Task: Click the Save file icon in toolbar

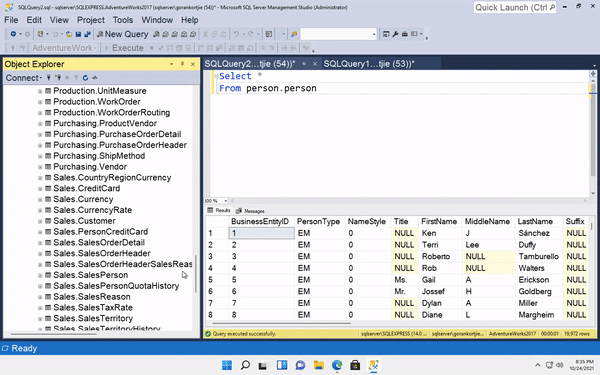Action: tap(78, 34)
